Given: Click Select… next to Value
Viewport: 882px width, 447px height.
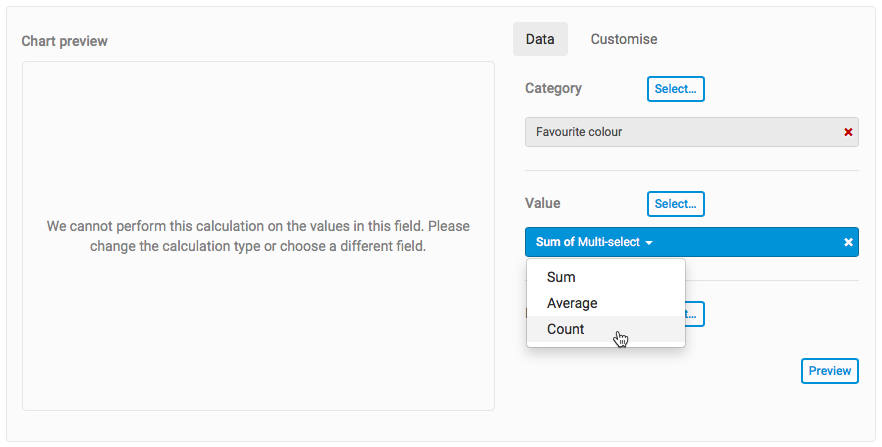Looking at the screenshot, I should click(x=675, y=204).
